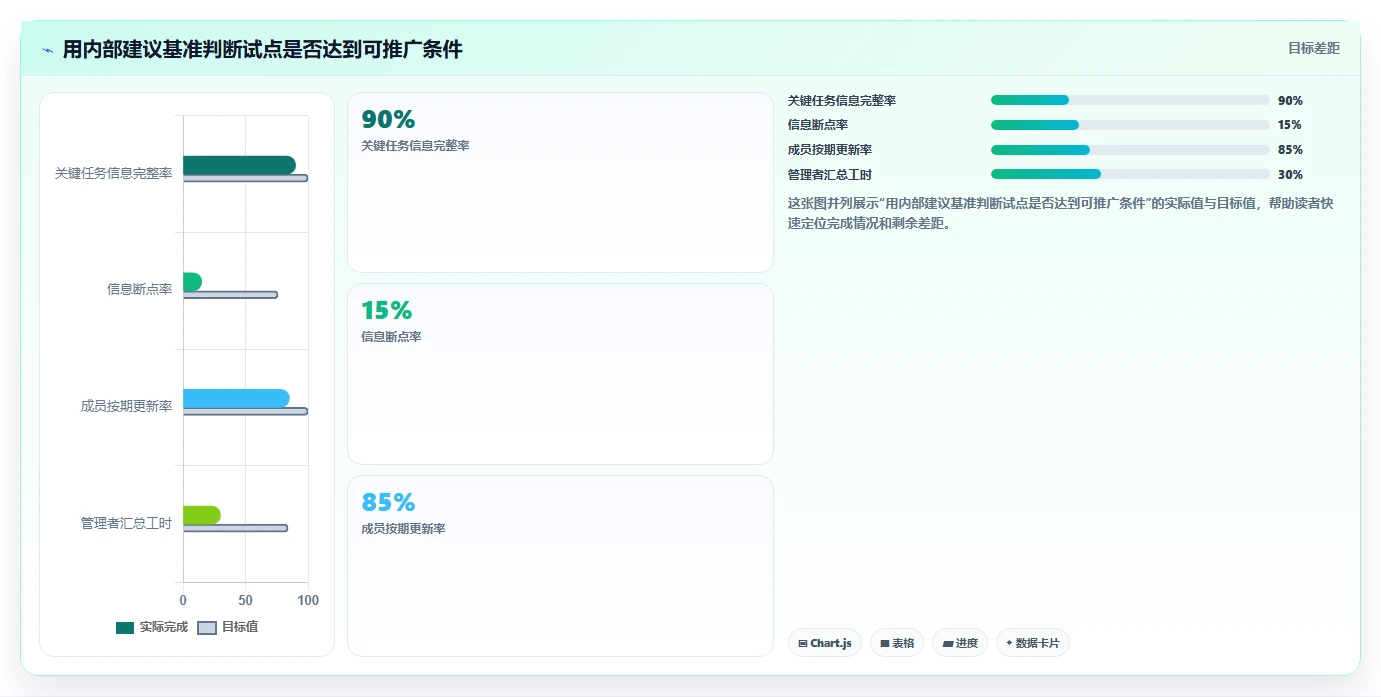Viewport: 1381px width, 697px height.
Task: Click the green 信息断点率 actual bar
Action: click(x=192, y=282)
